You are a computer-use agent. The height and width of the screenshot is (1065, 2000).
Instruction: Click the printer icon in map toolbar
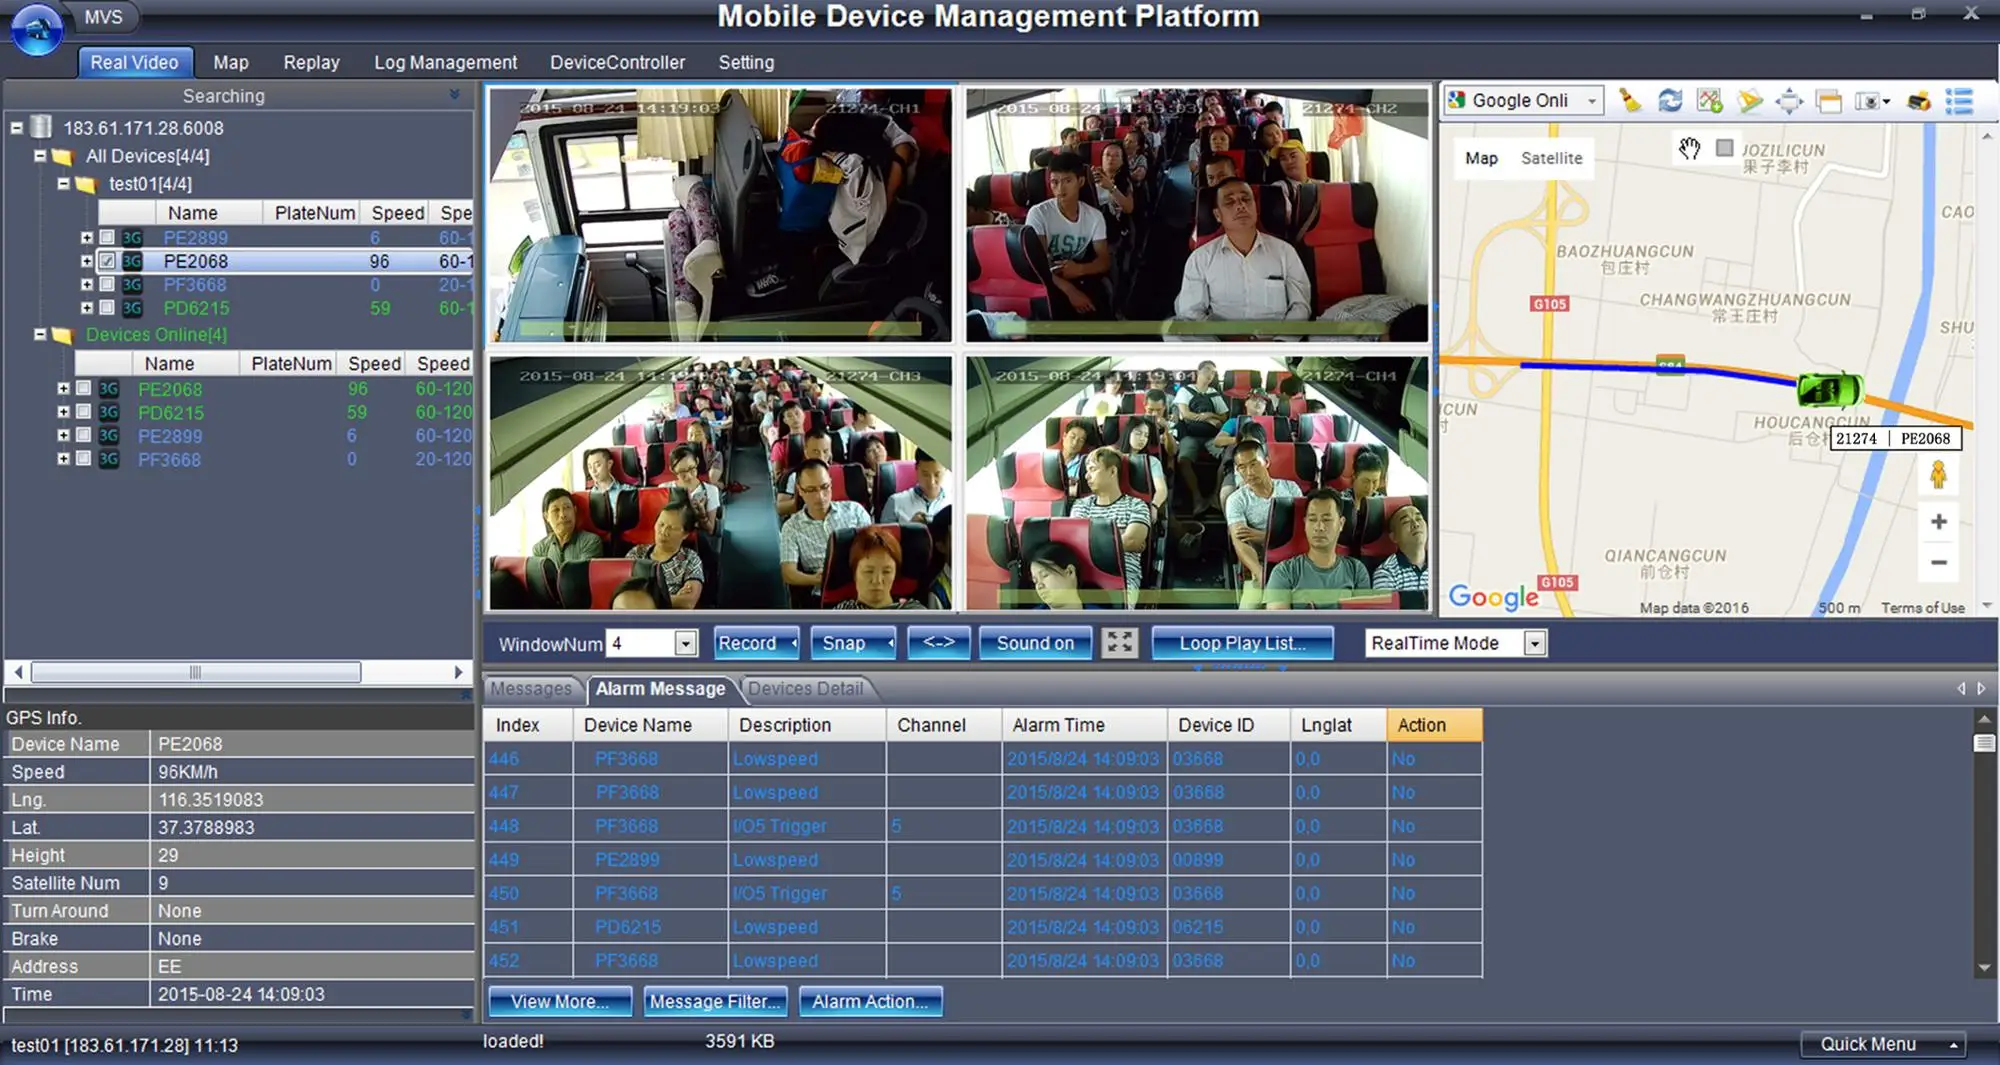tap(1918, 101)
